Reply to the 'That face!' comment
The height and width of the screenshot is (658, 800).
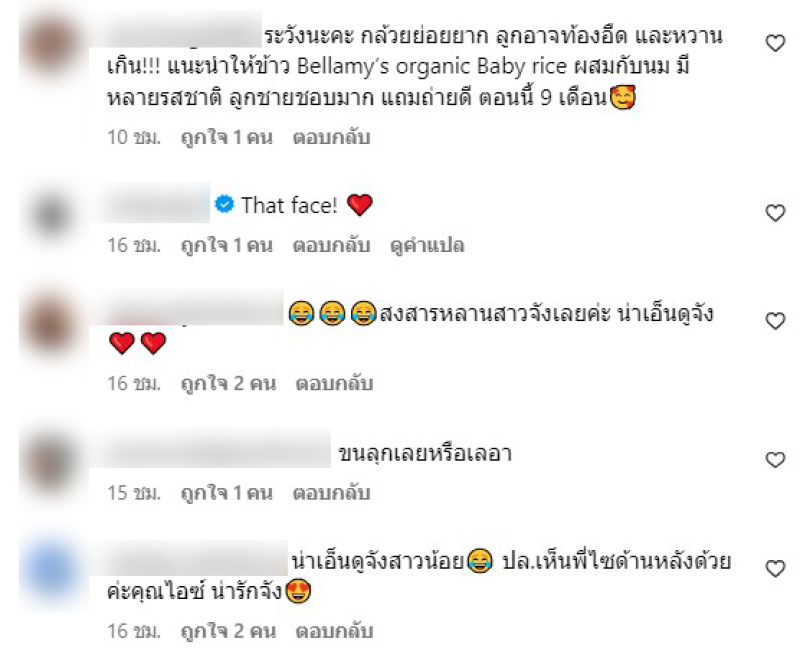click(331, 245)
